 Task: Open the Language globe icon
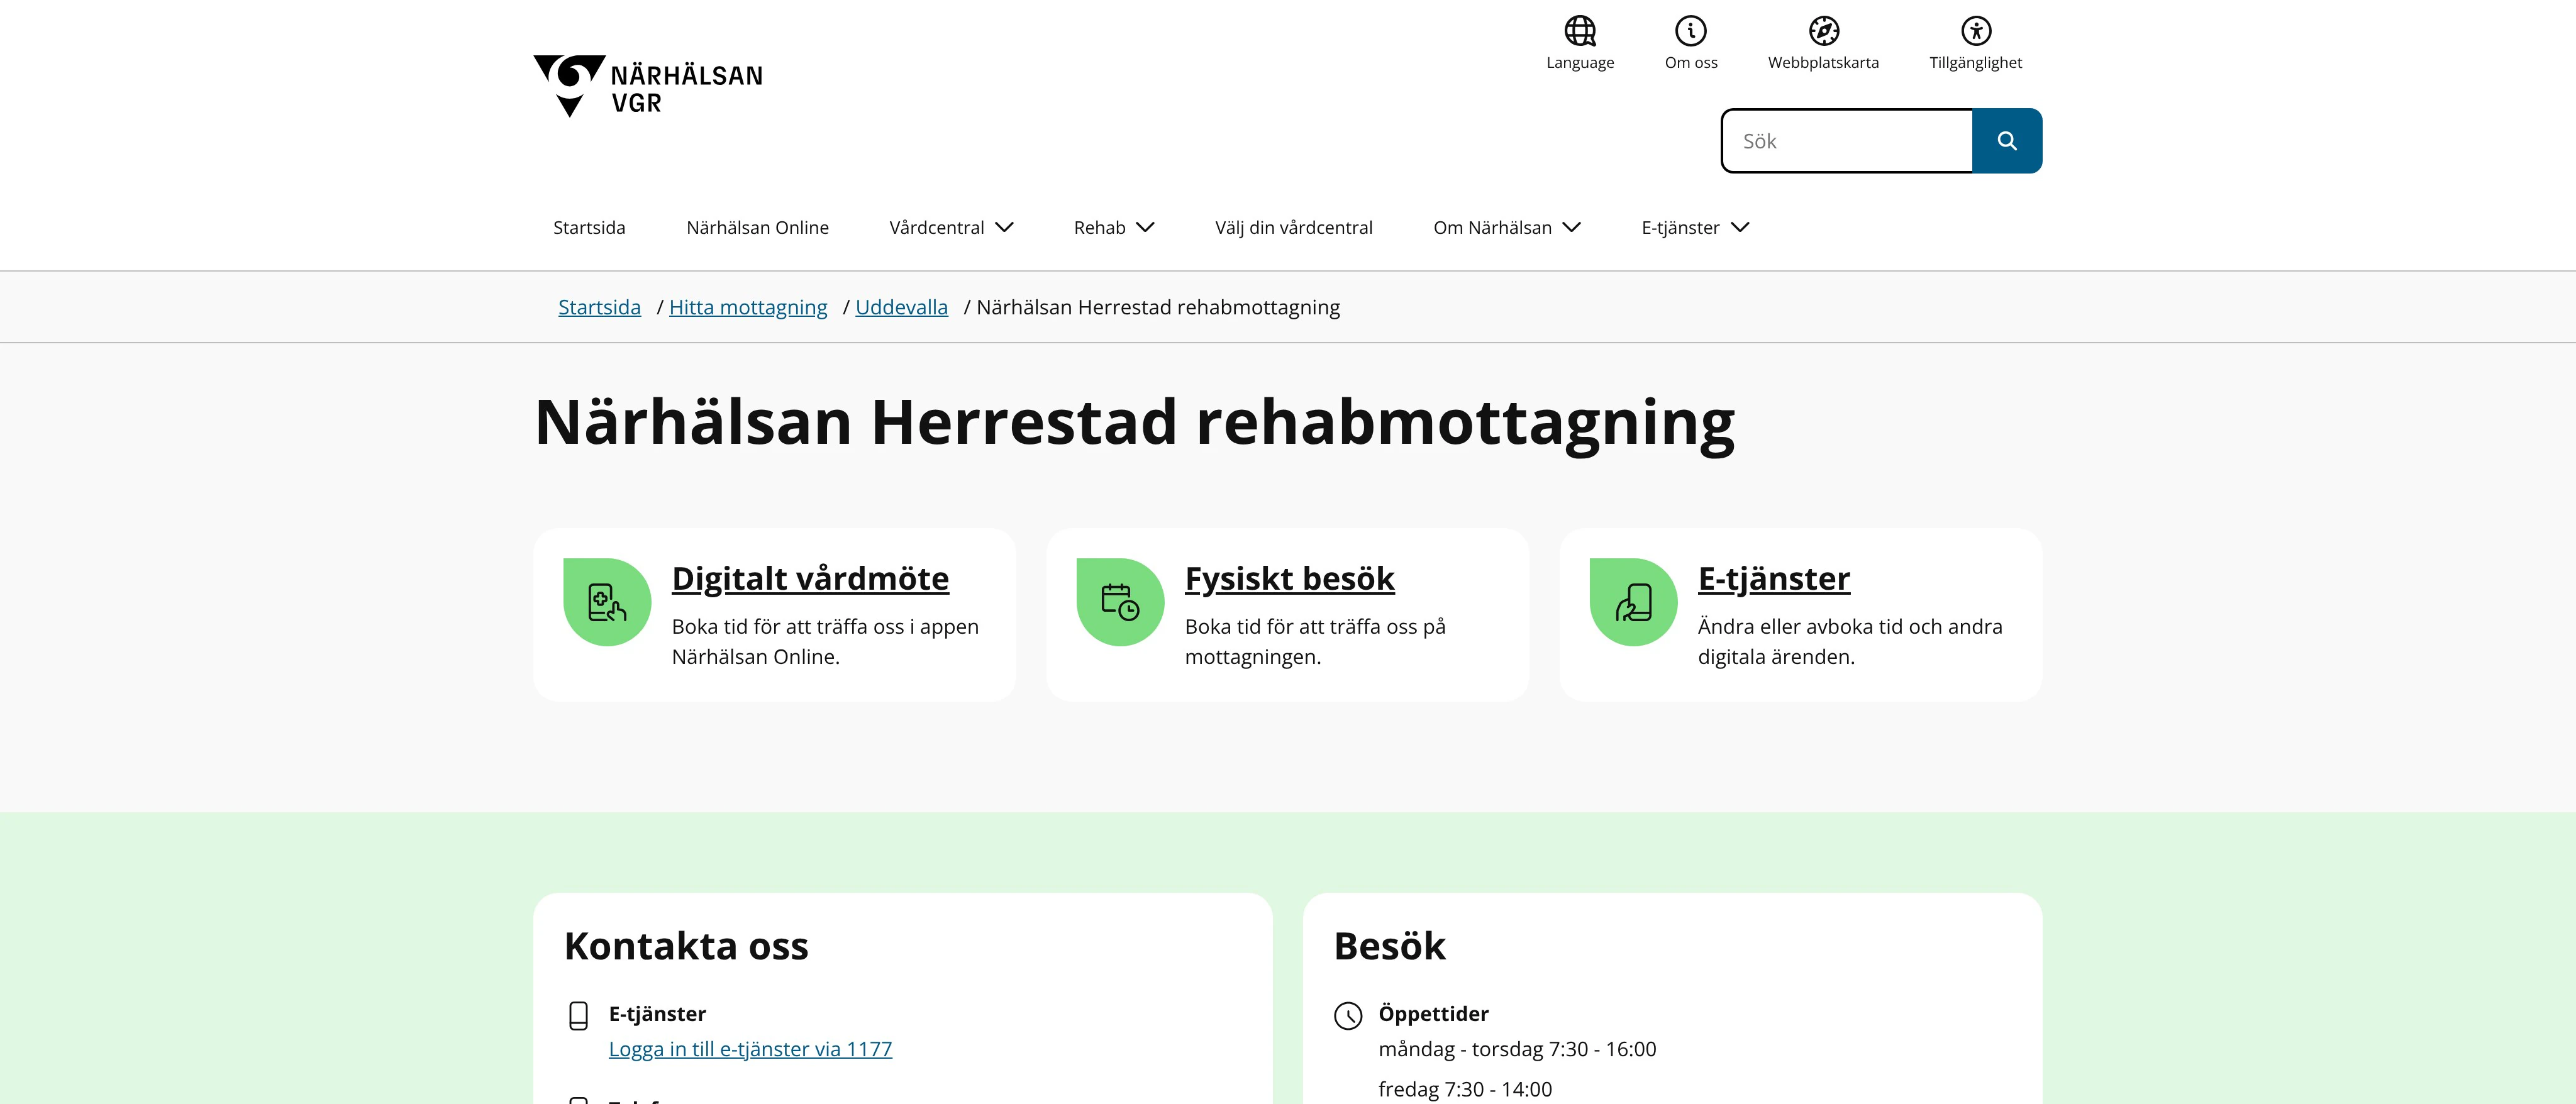[1580, 31]
